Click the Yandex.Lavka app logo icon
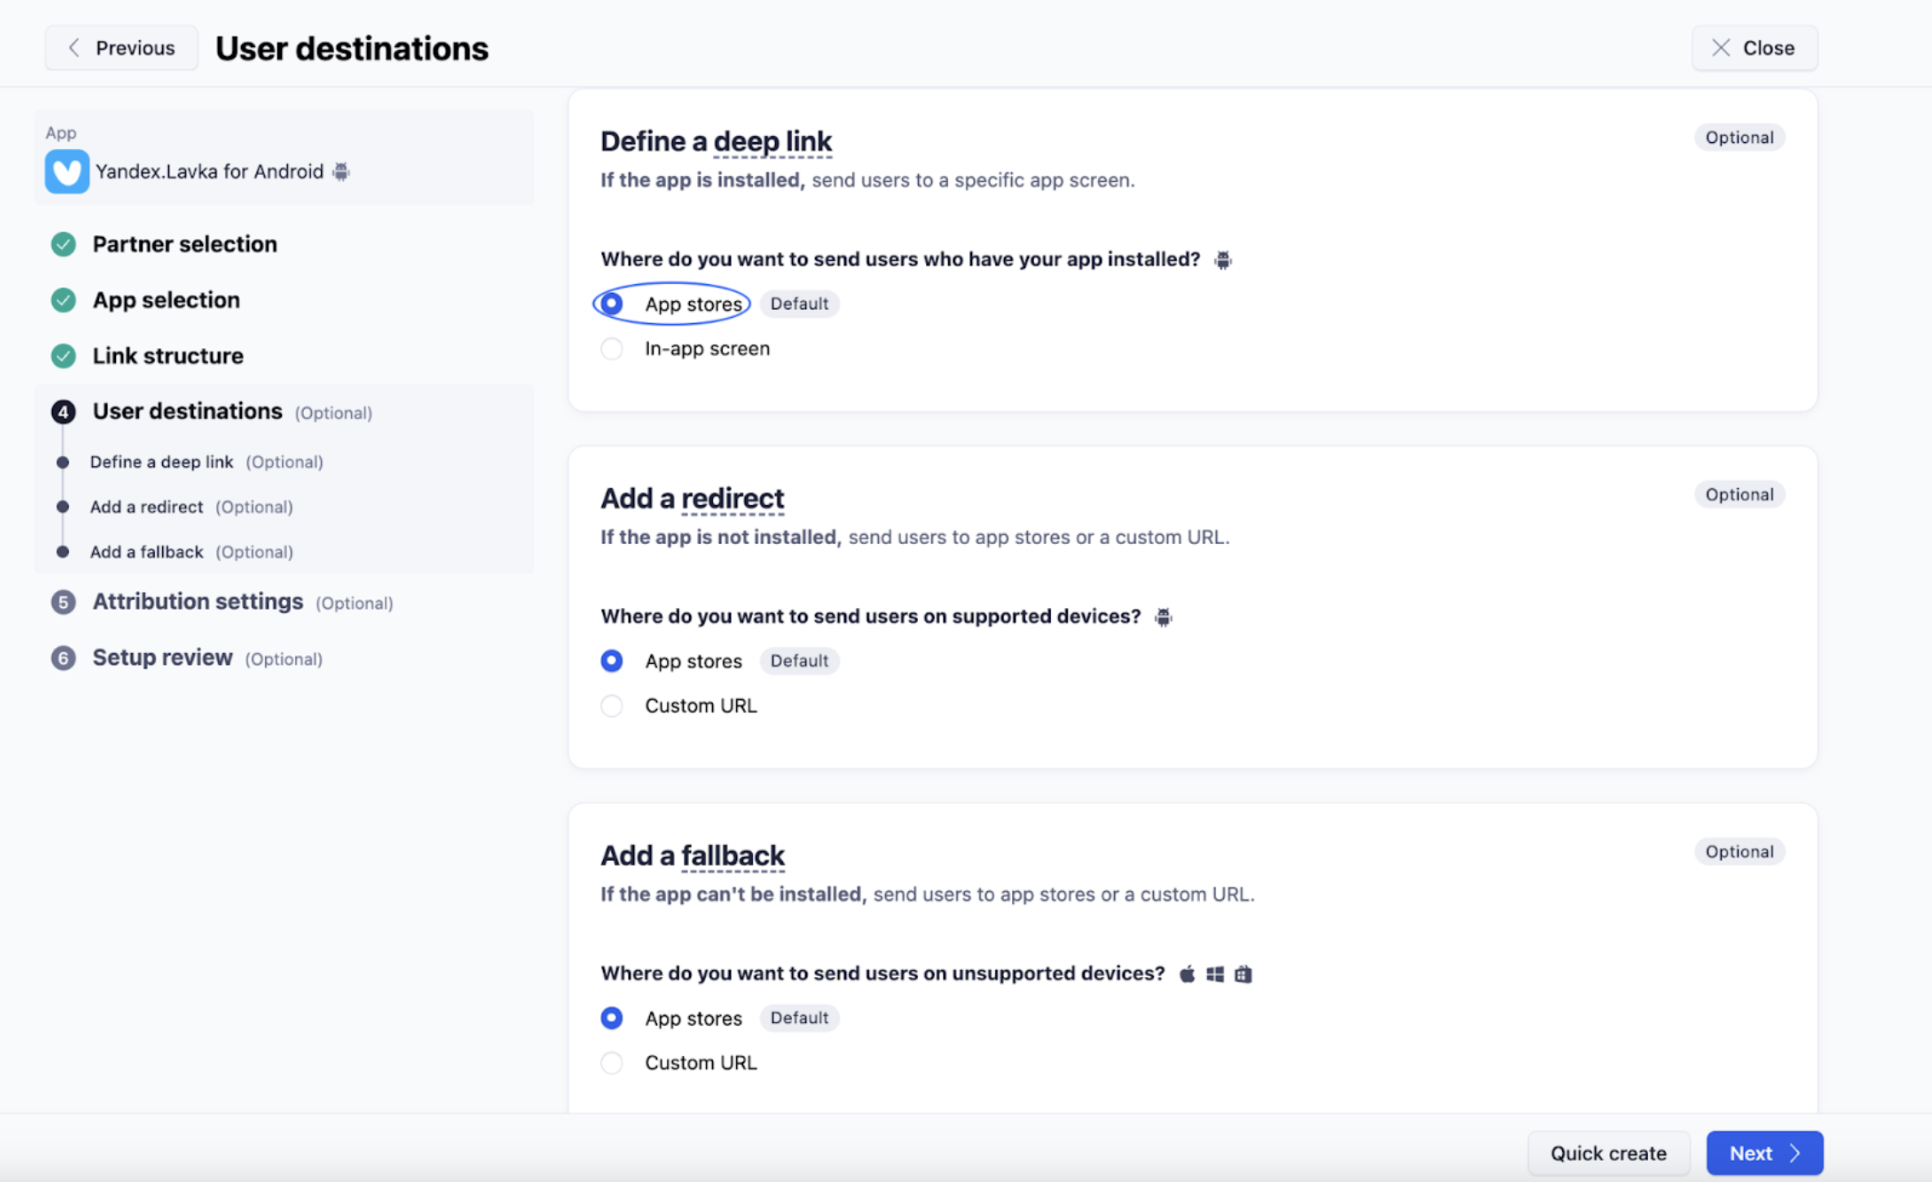1932x1182 pixels. tap(67, 171)
